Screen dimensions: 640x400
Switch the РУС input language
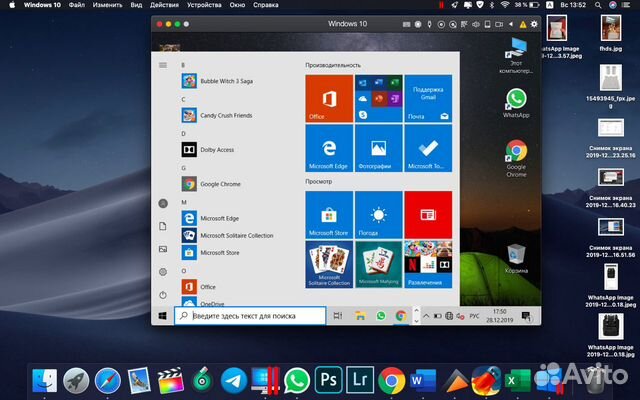point(474,316)
